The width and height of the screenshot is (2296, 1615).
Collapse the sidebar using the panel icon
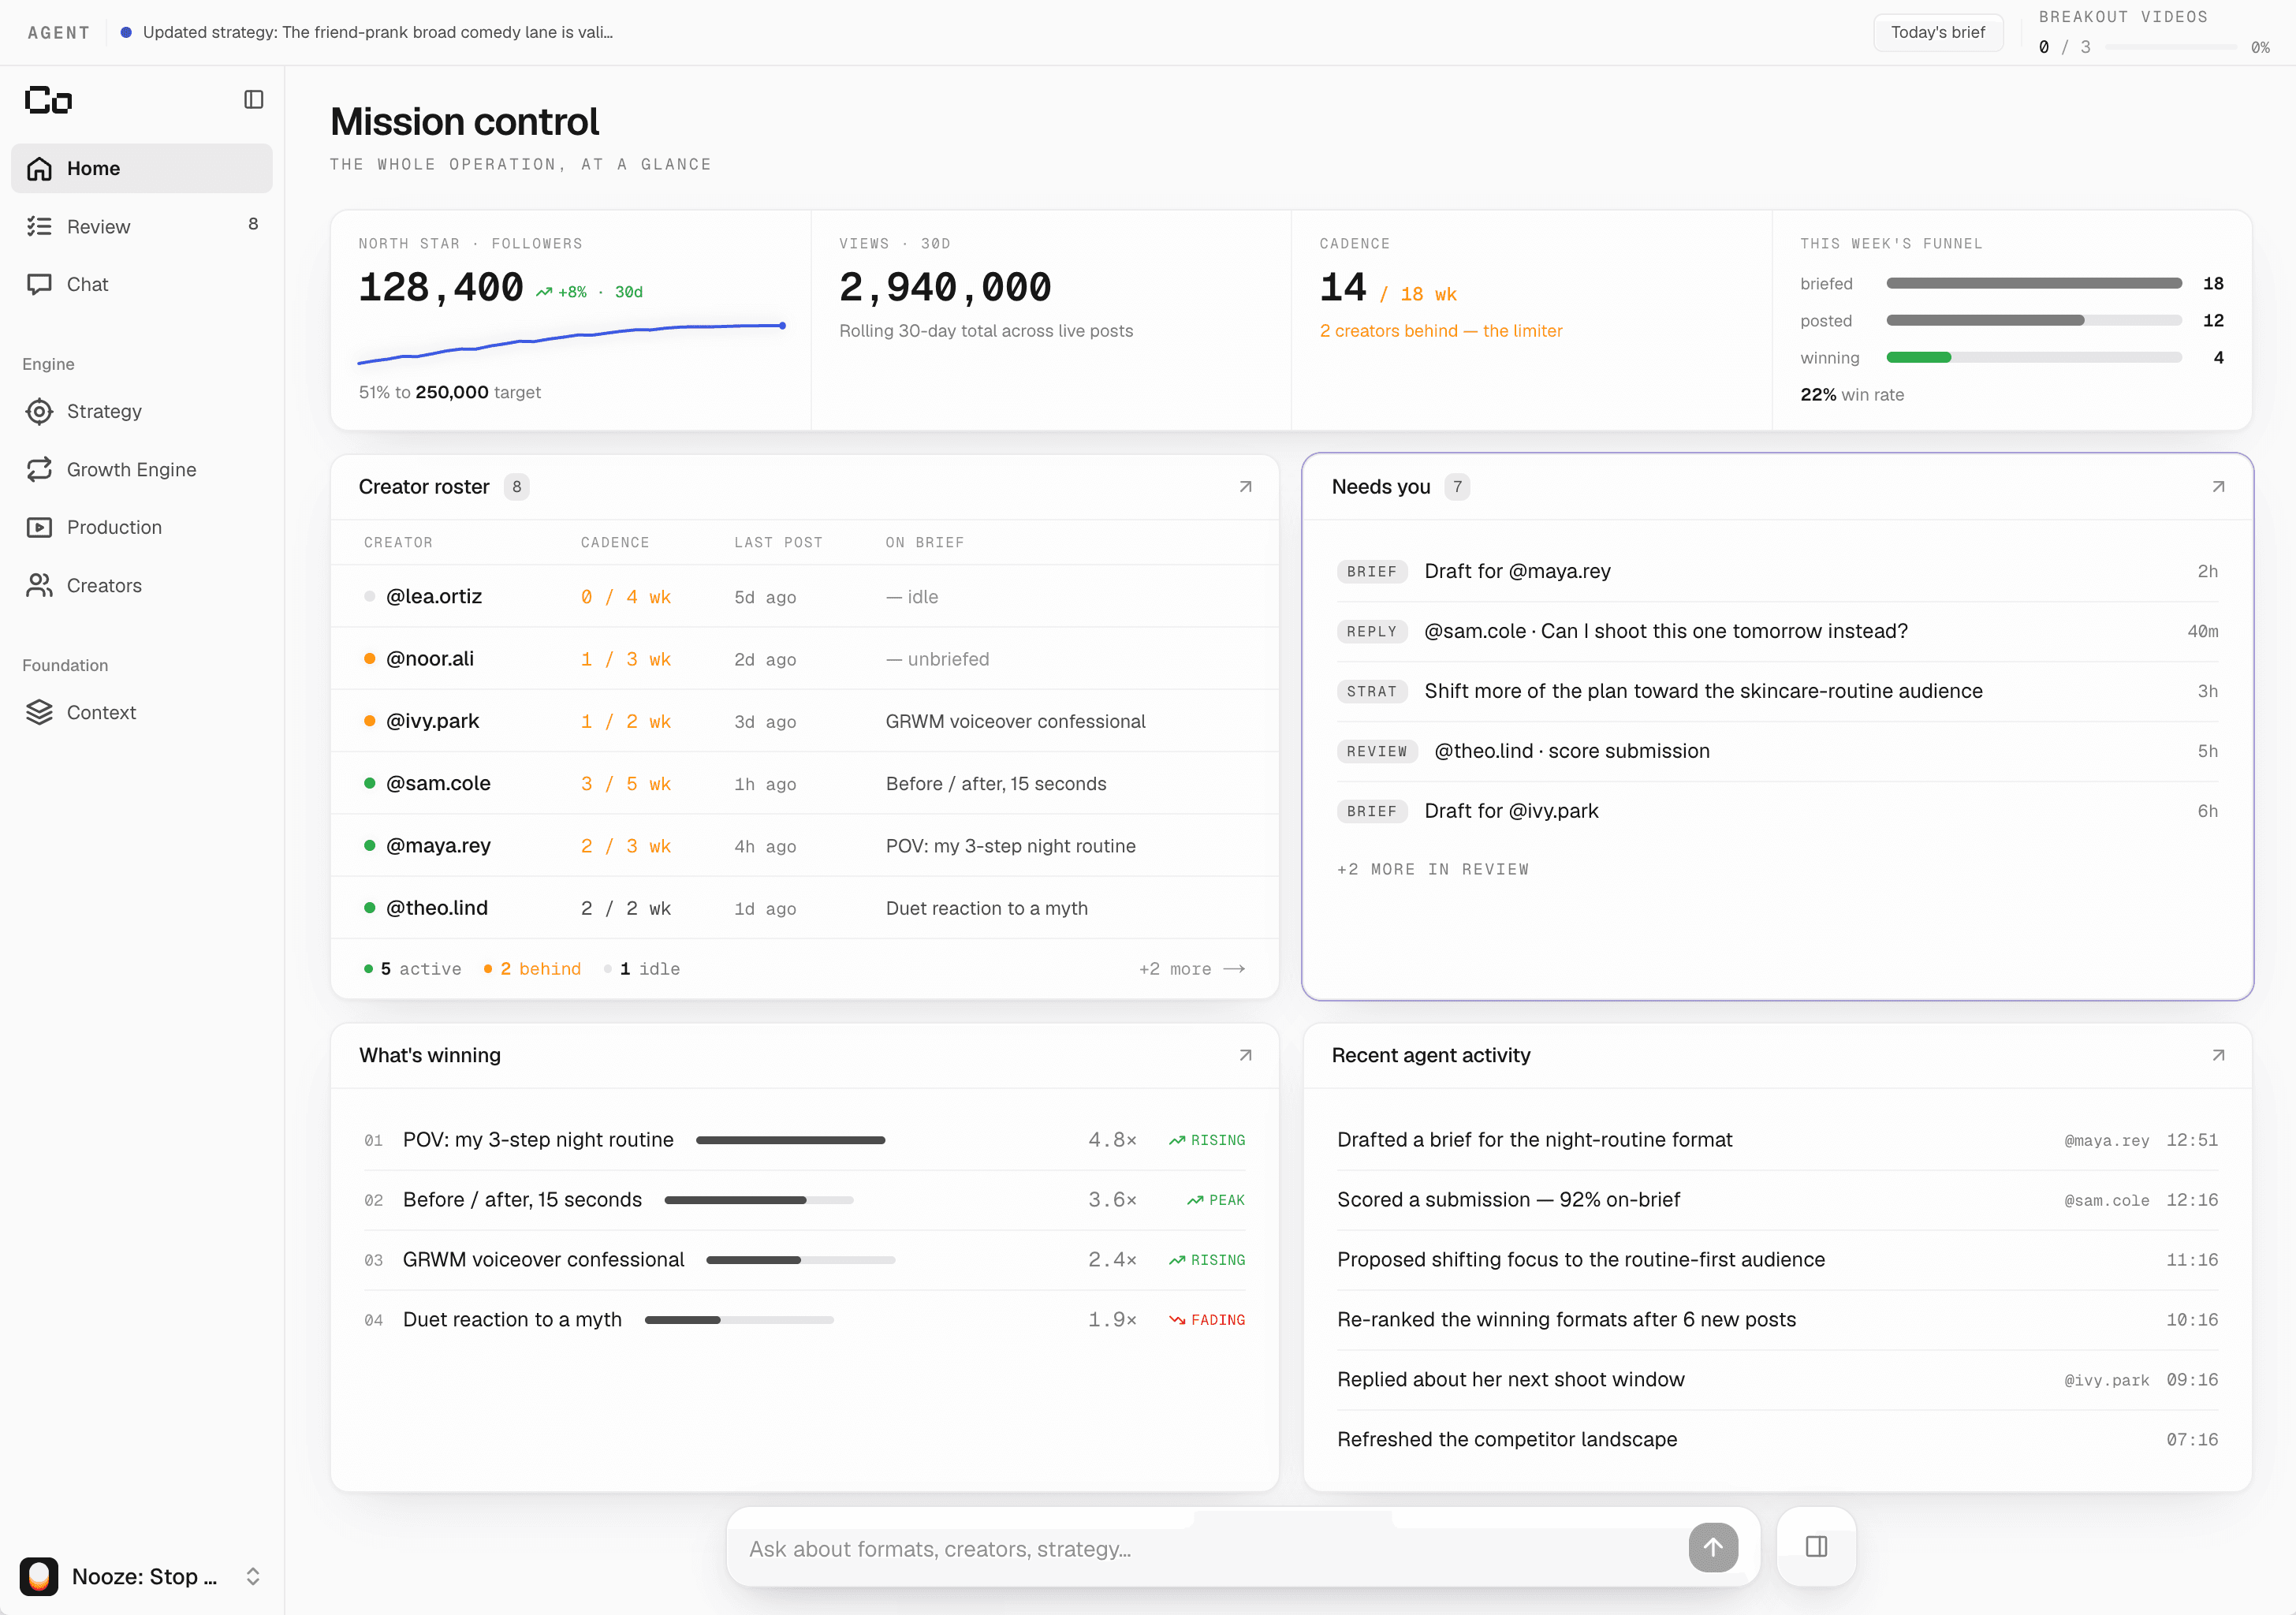tap(253, 99)
